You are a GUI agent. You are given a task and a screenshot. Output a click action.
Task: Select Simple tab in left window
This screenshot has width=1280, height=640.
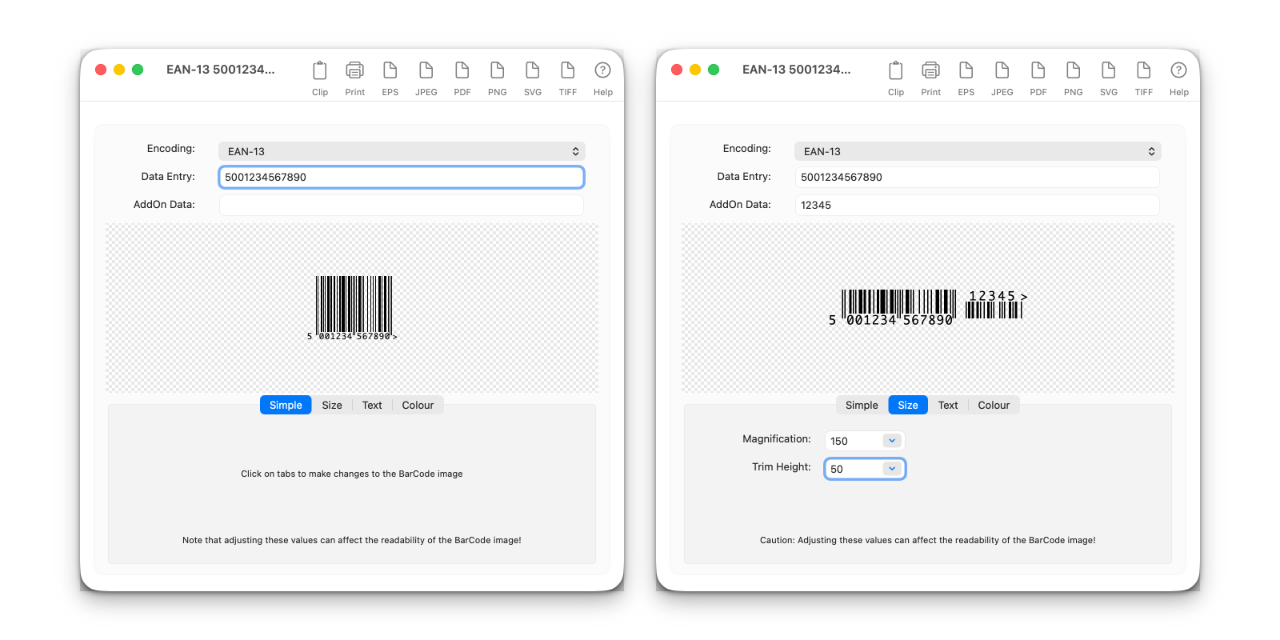(286, 405)
